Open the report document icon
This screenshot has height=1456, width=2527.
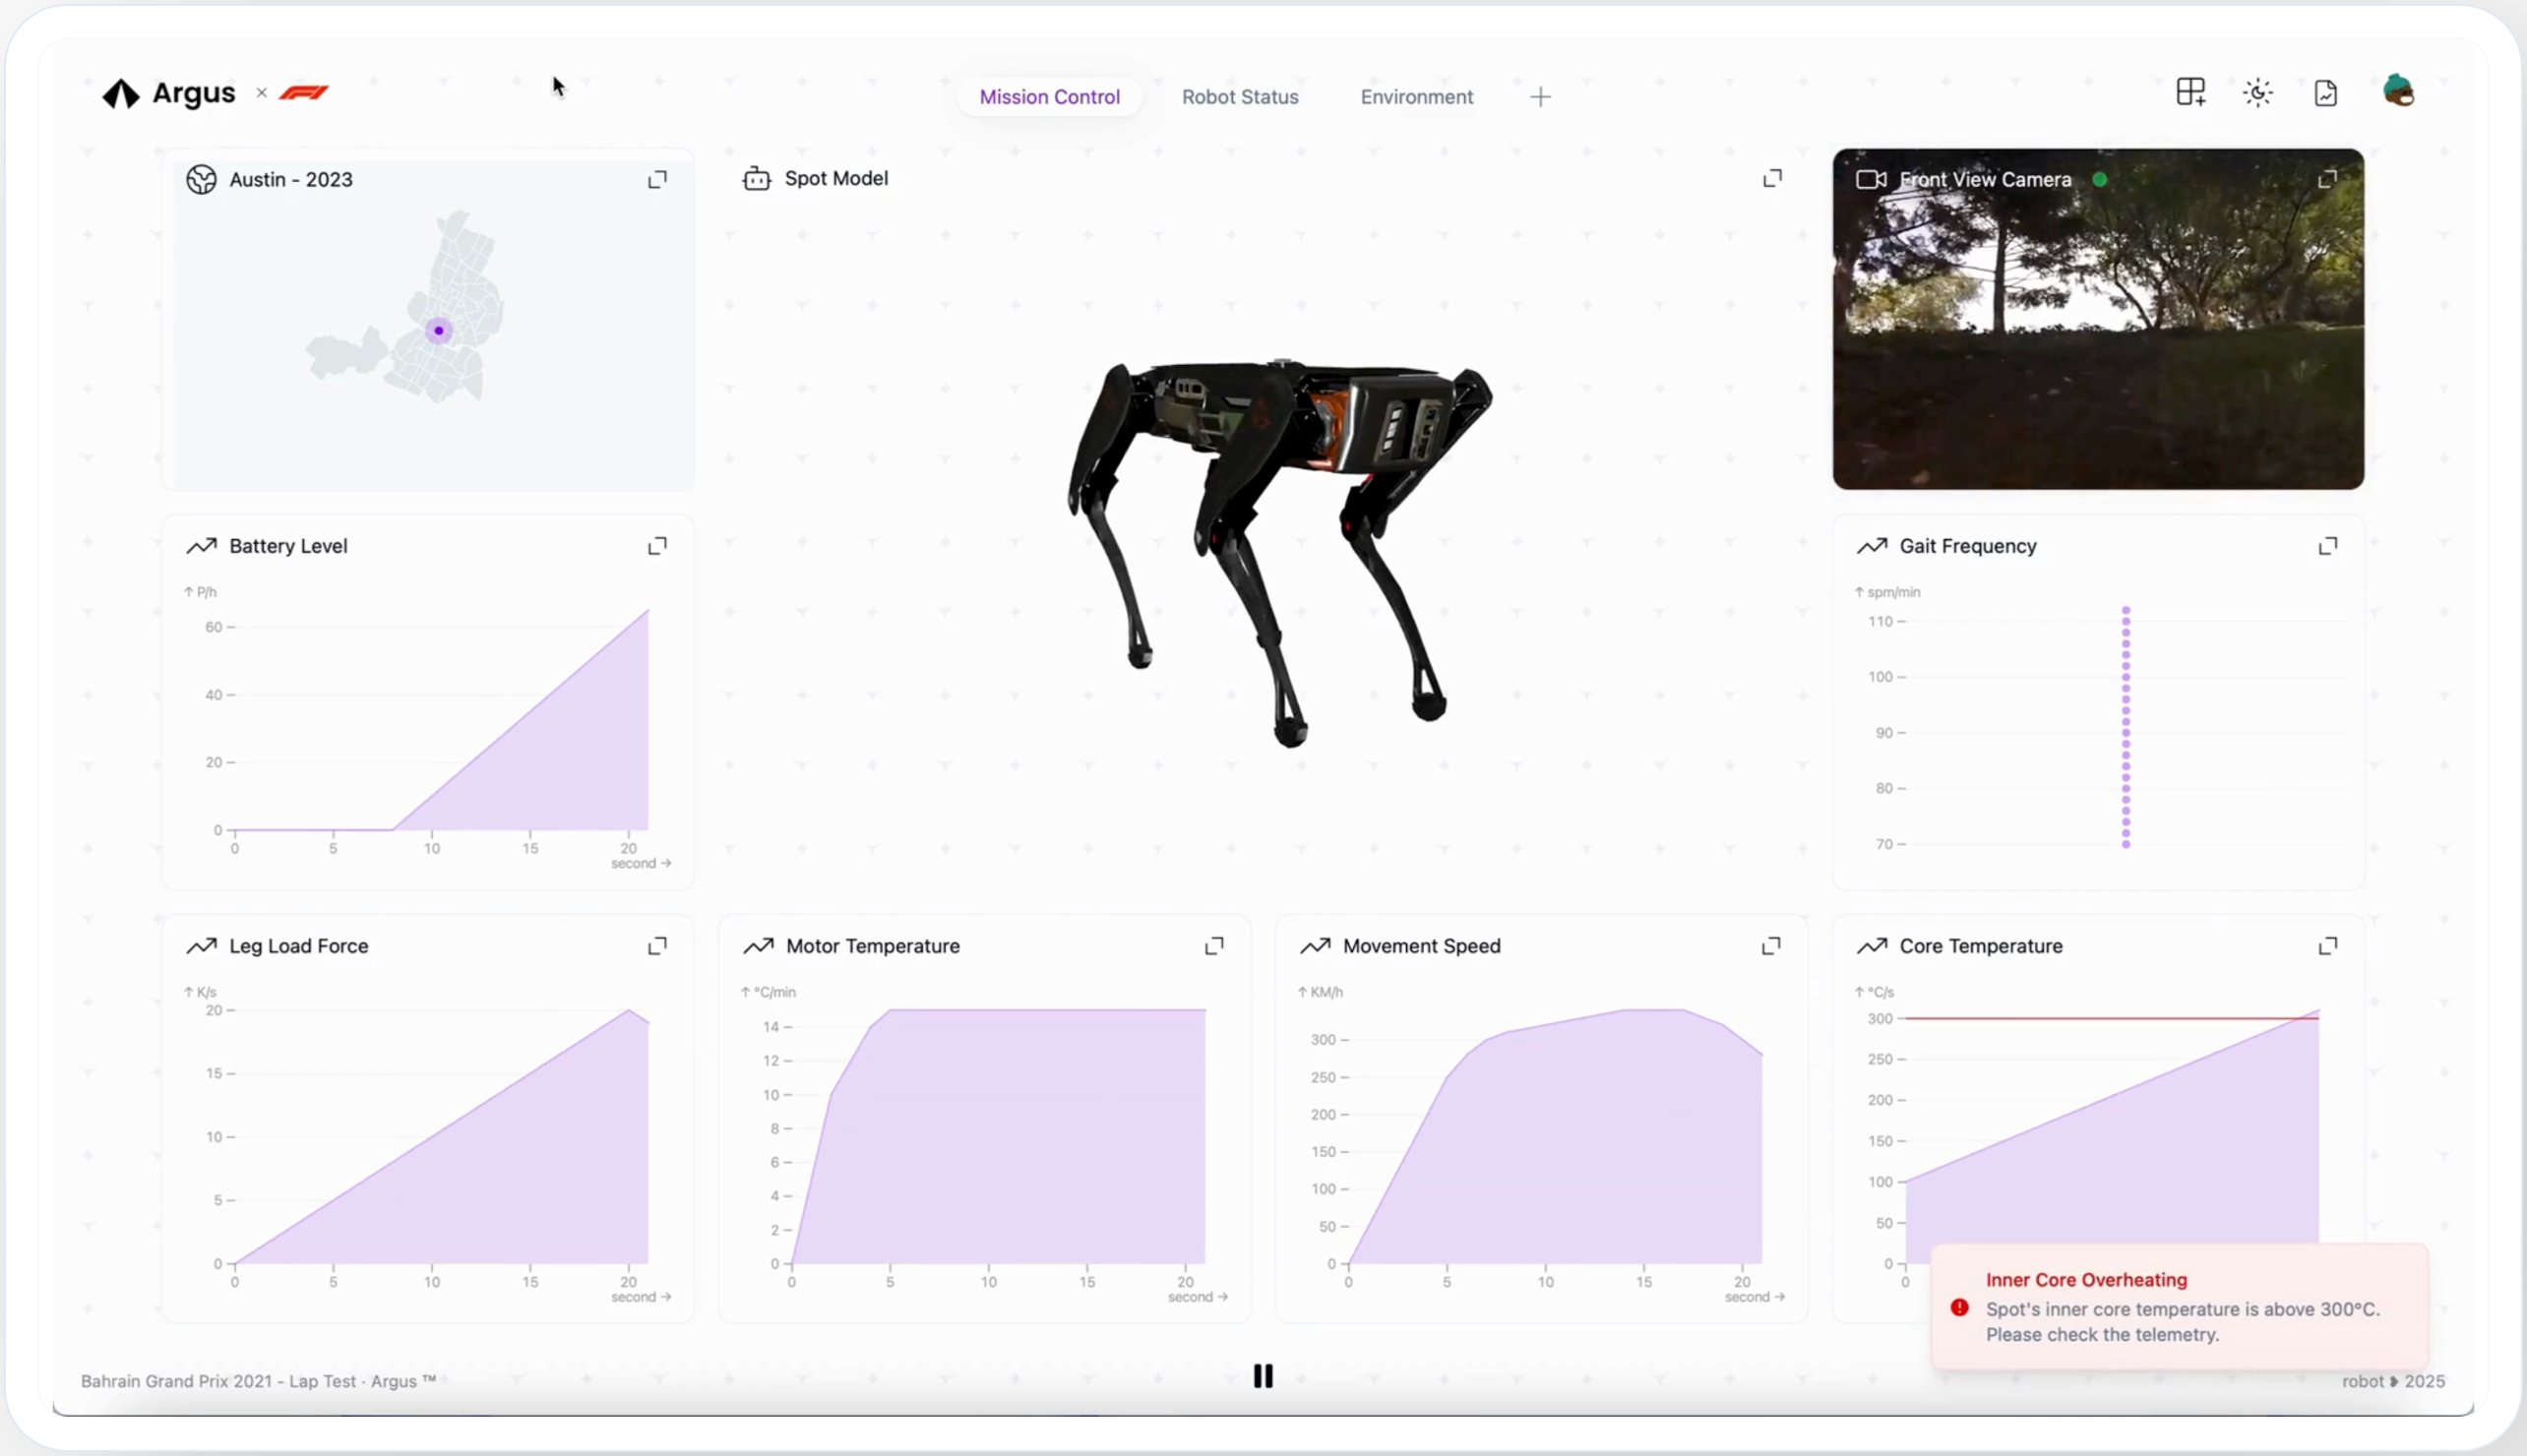click(x=2325, y=93)
